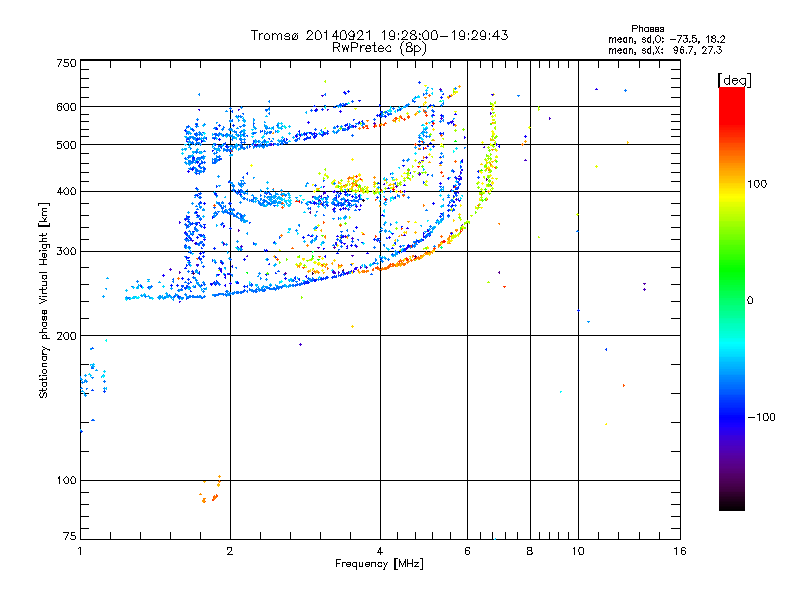This screenshot has width=800, height=600.
Task: Click orange echo cluster below 100 km
Action: tap(210, 490)
